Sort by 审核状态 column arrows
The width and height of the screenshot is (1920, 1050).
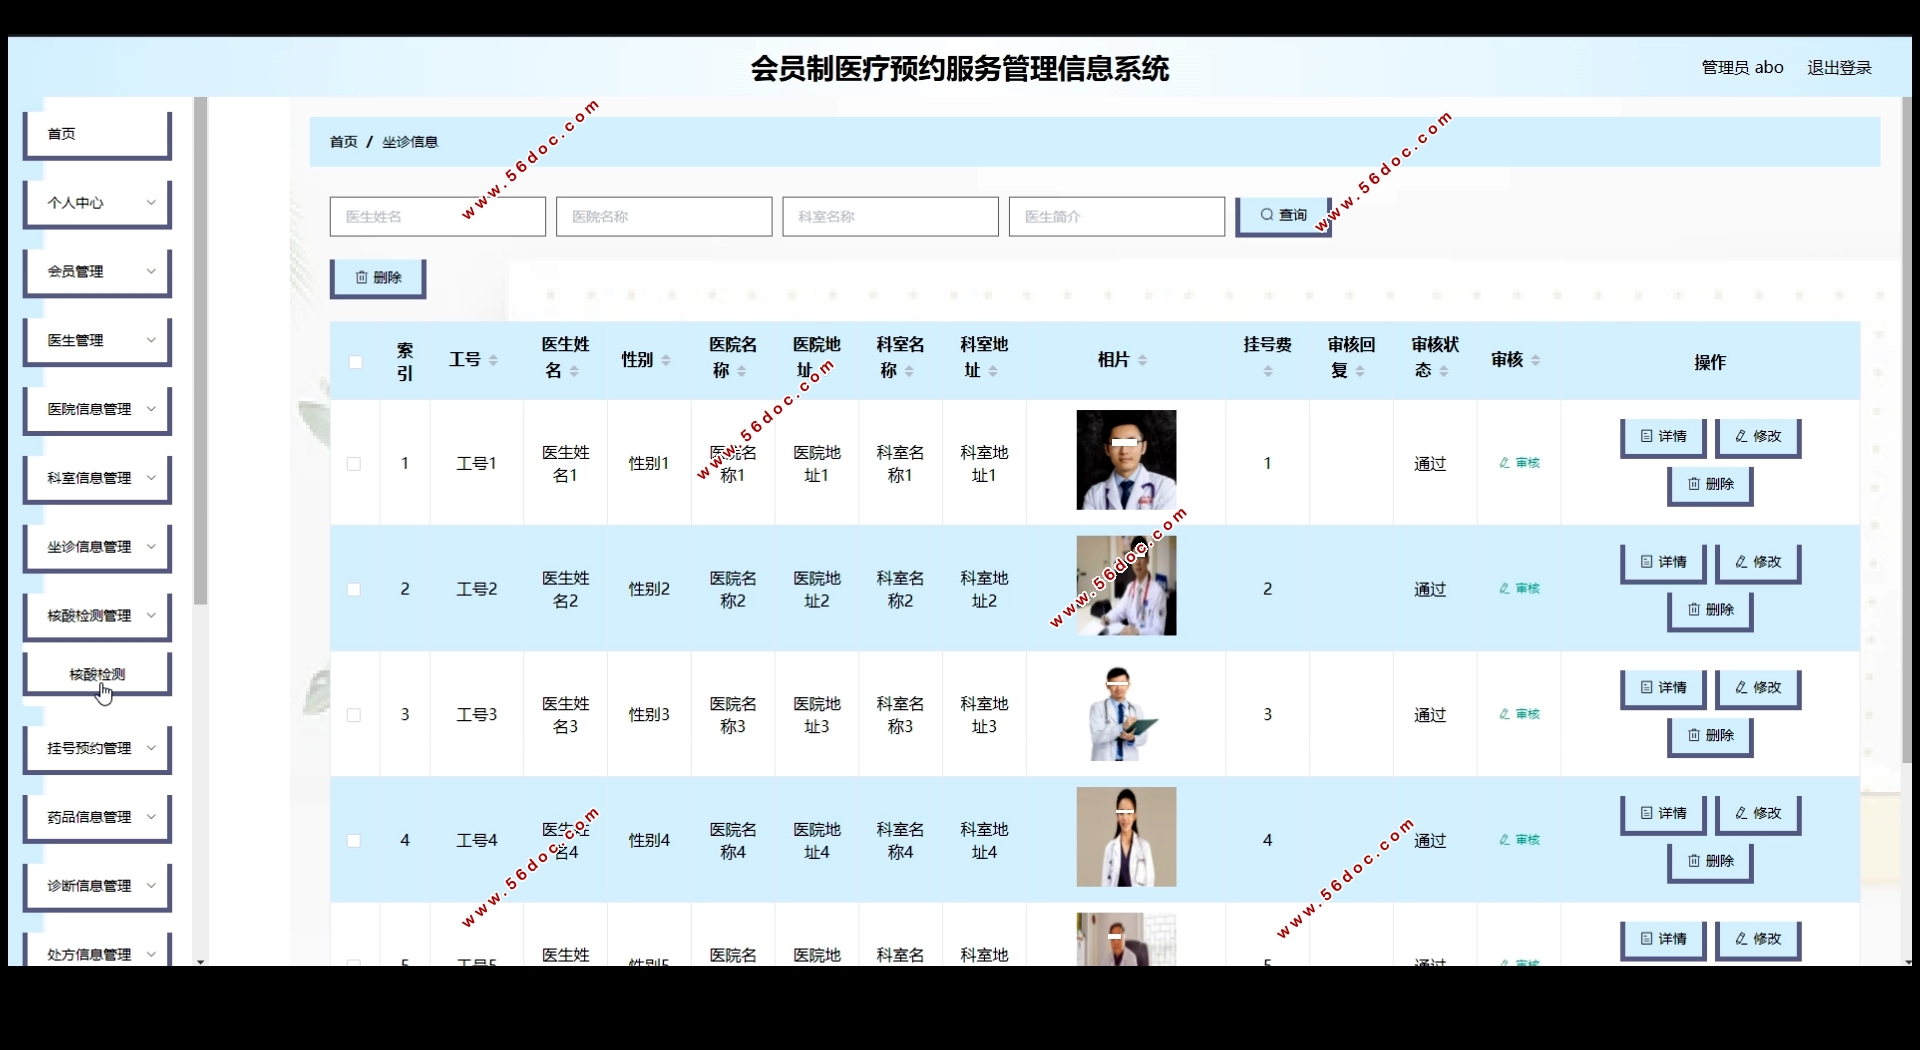coord(1444,371)
